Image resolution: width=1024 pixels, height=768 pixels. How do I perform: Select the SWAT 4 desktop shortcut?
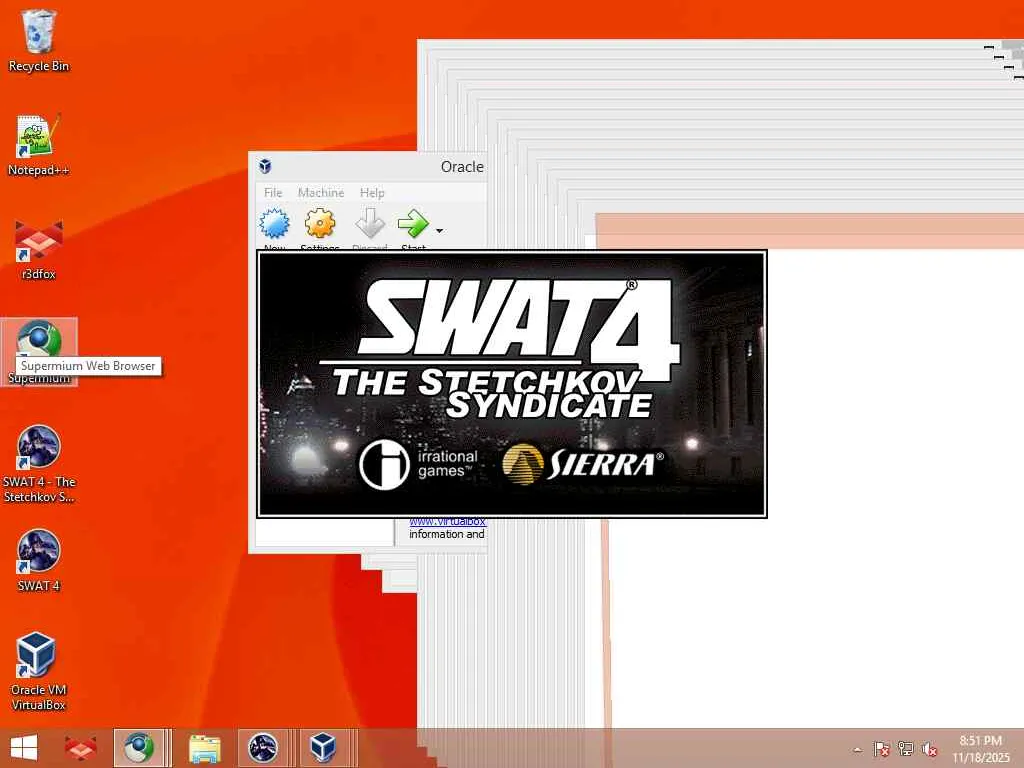pos(39,560)
